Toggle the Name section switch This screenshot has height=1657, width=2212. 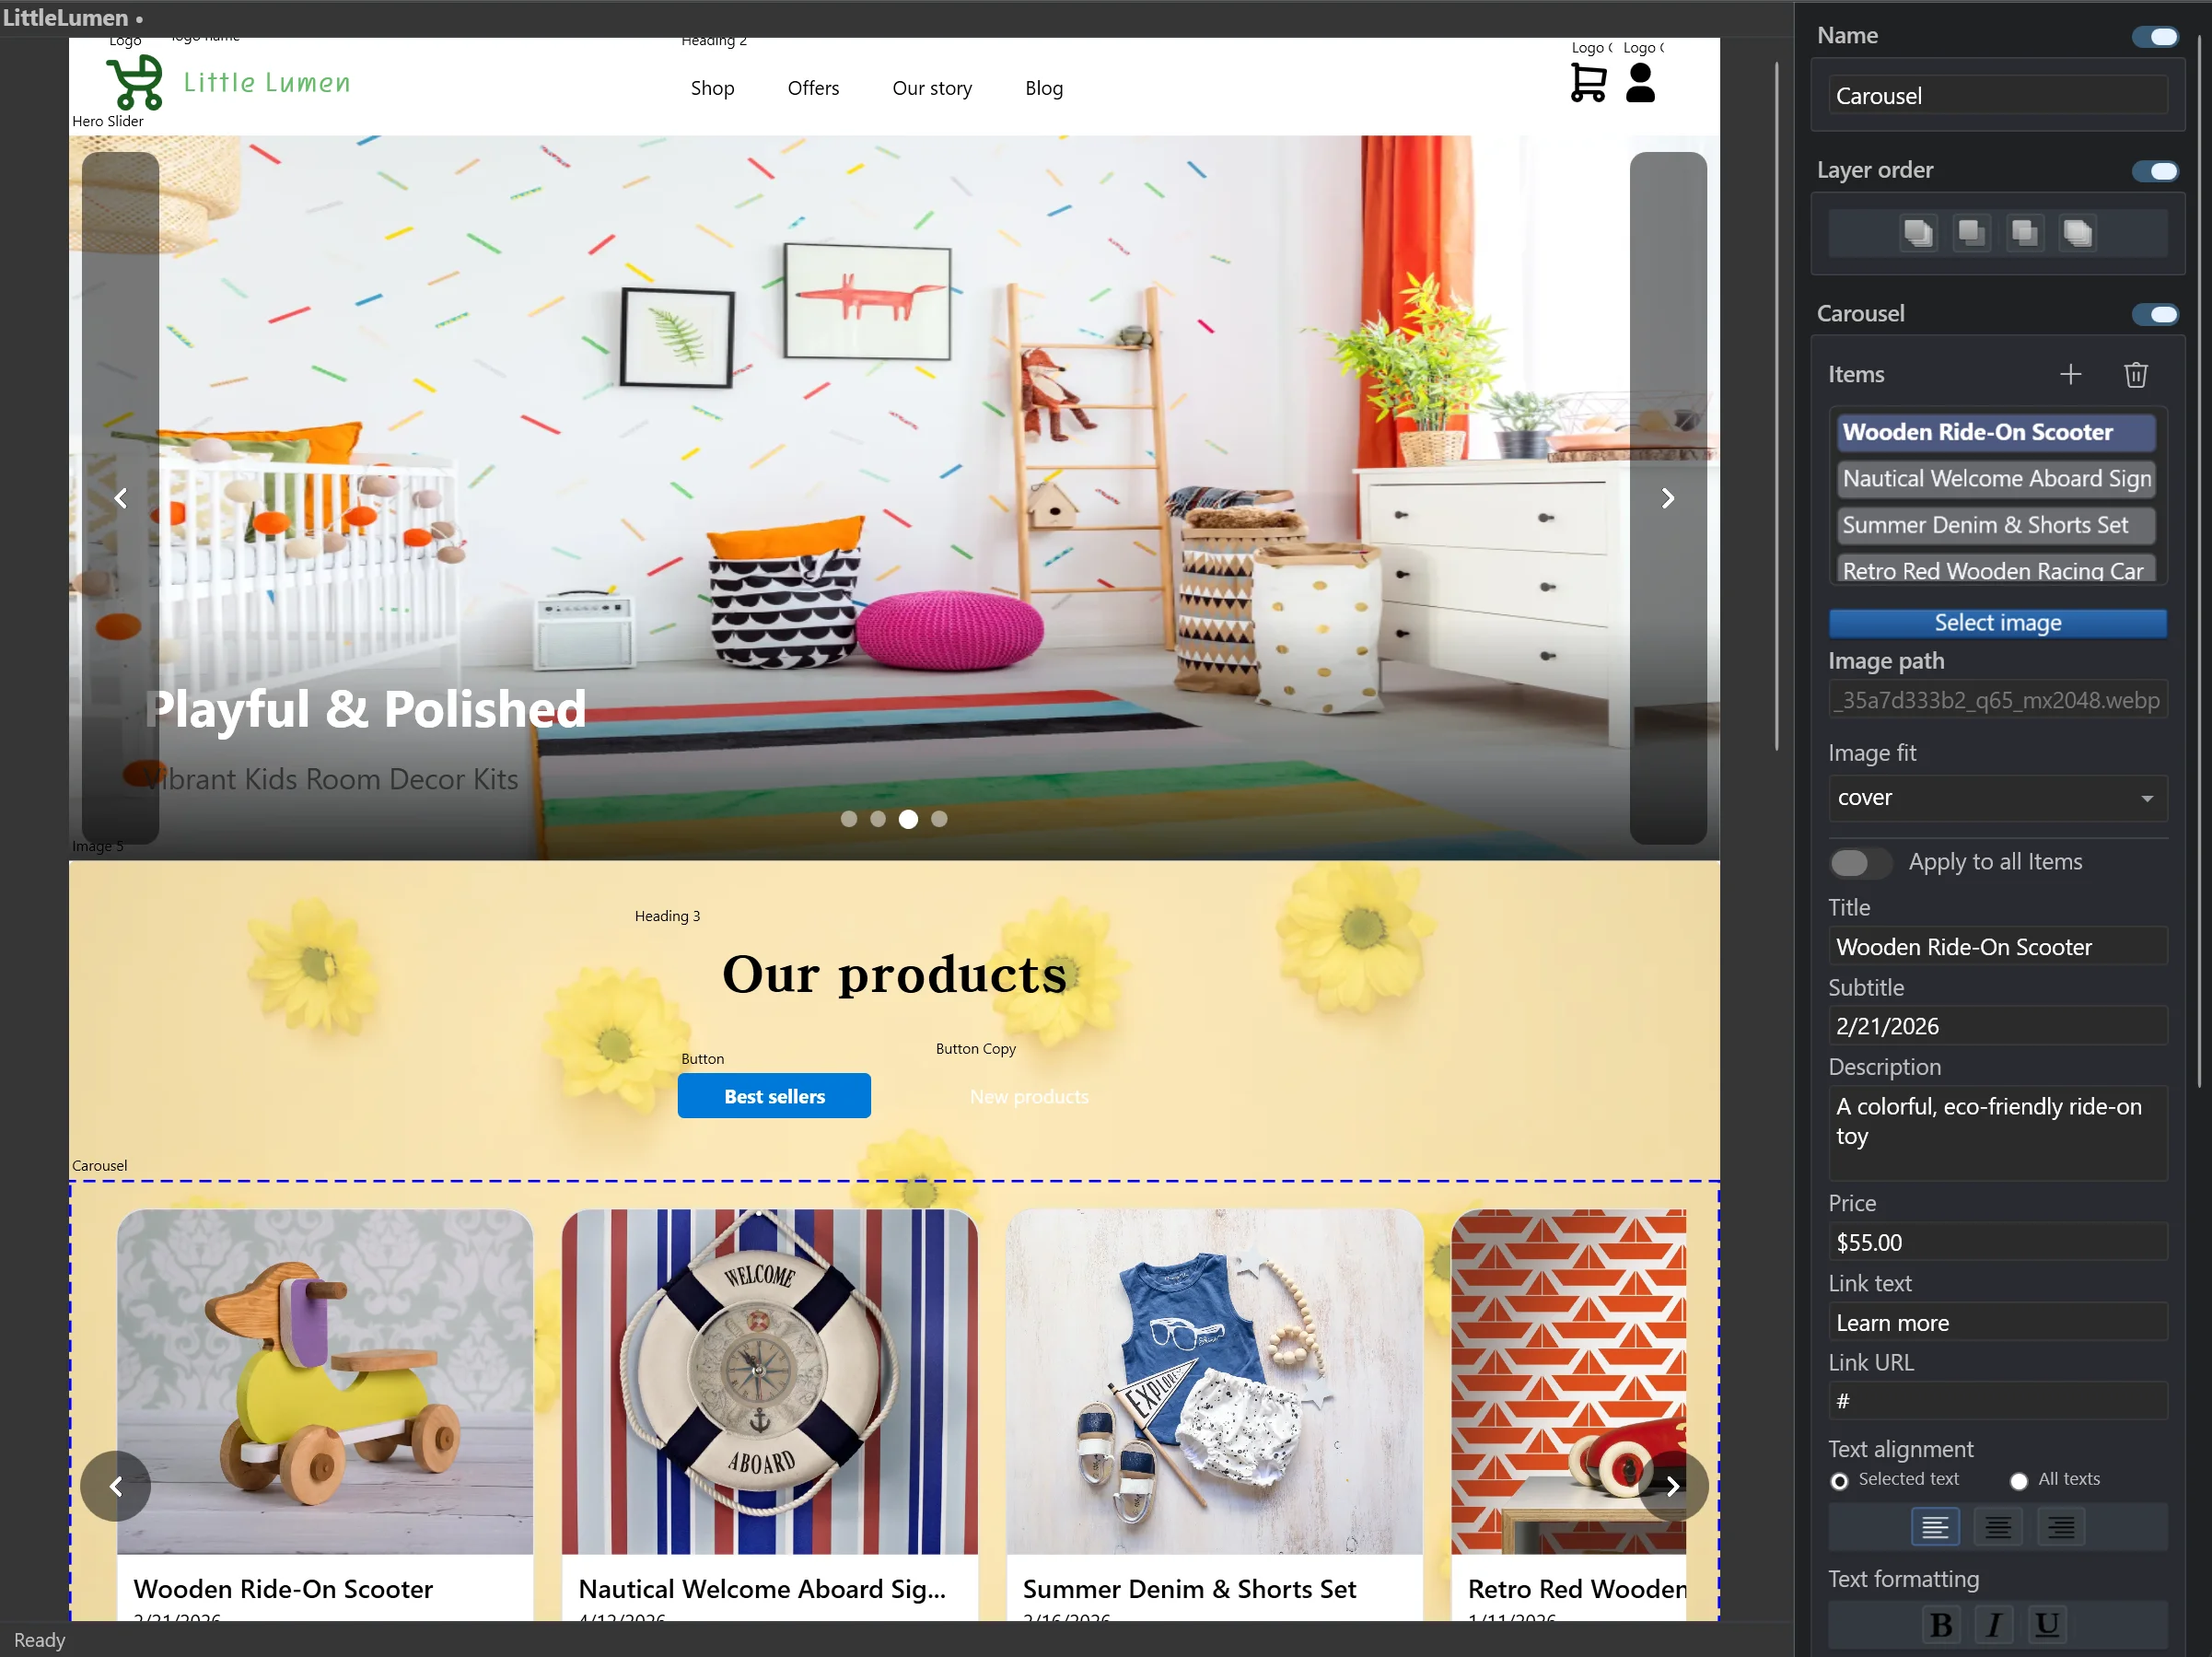(x=2155, y=36)
